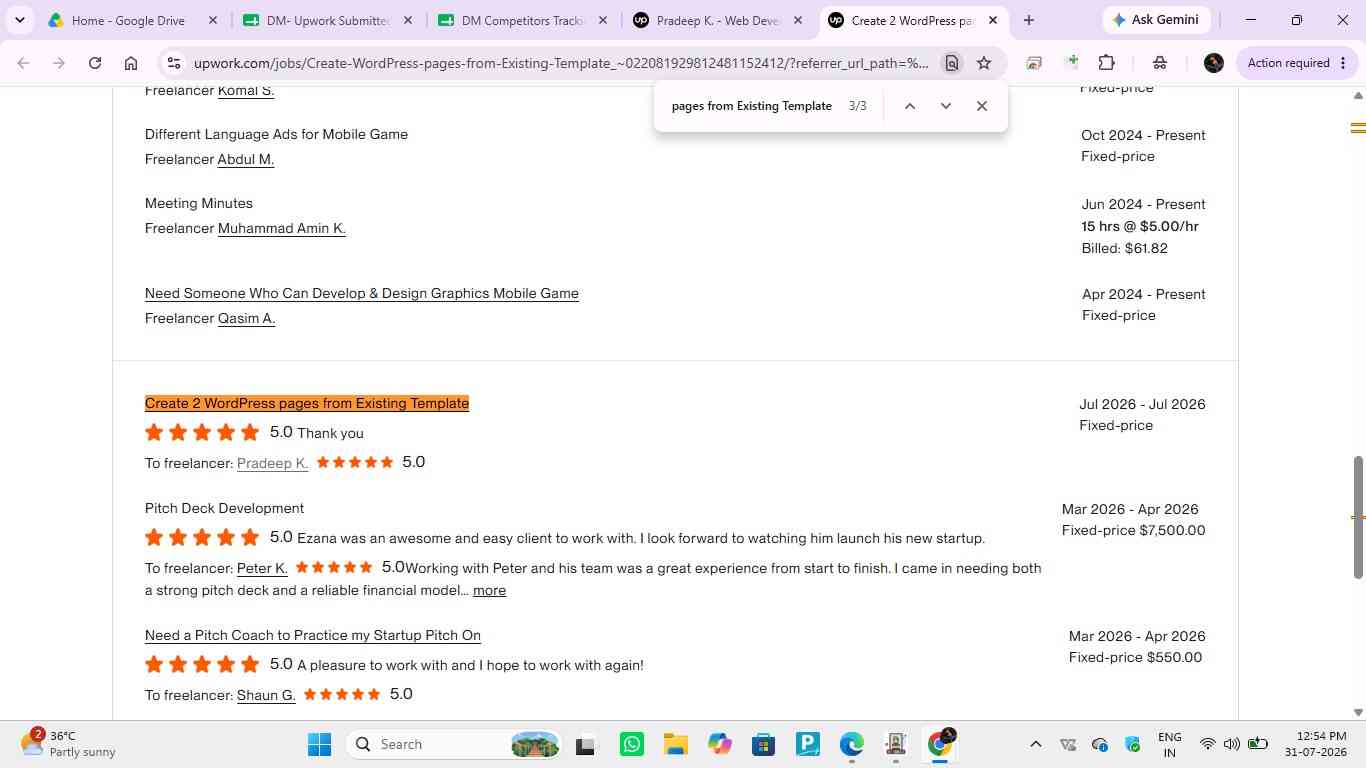The width and height of the screenshot is (1366, 768).
Task: Switch to DM Competitors Tracker tab
Action: point(524,20)
